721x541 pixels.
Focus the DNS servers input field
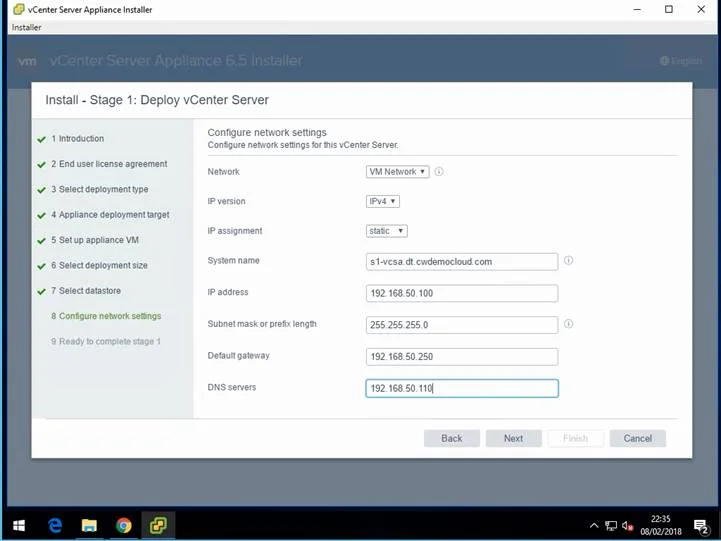[462, 388]
